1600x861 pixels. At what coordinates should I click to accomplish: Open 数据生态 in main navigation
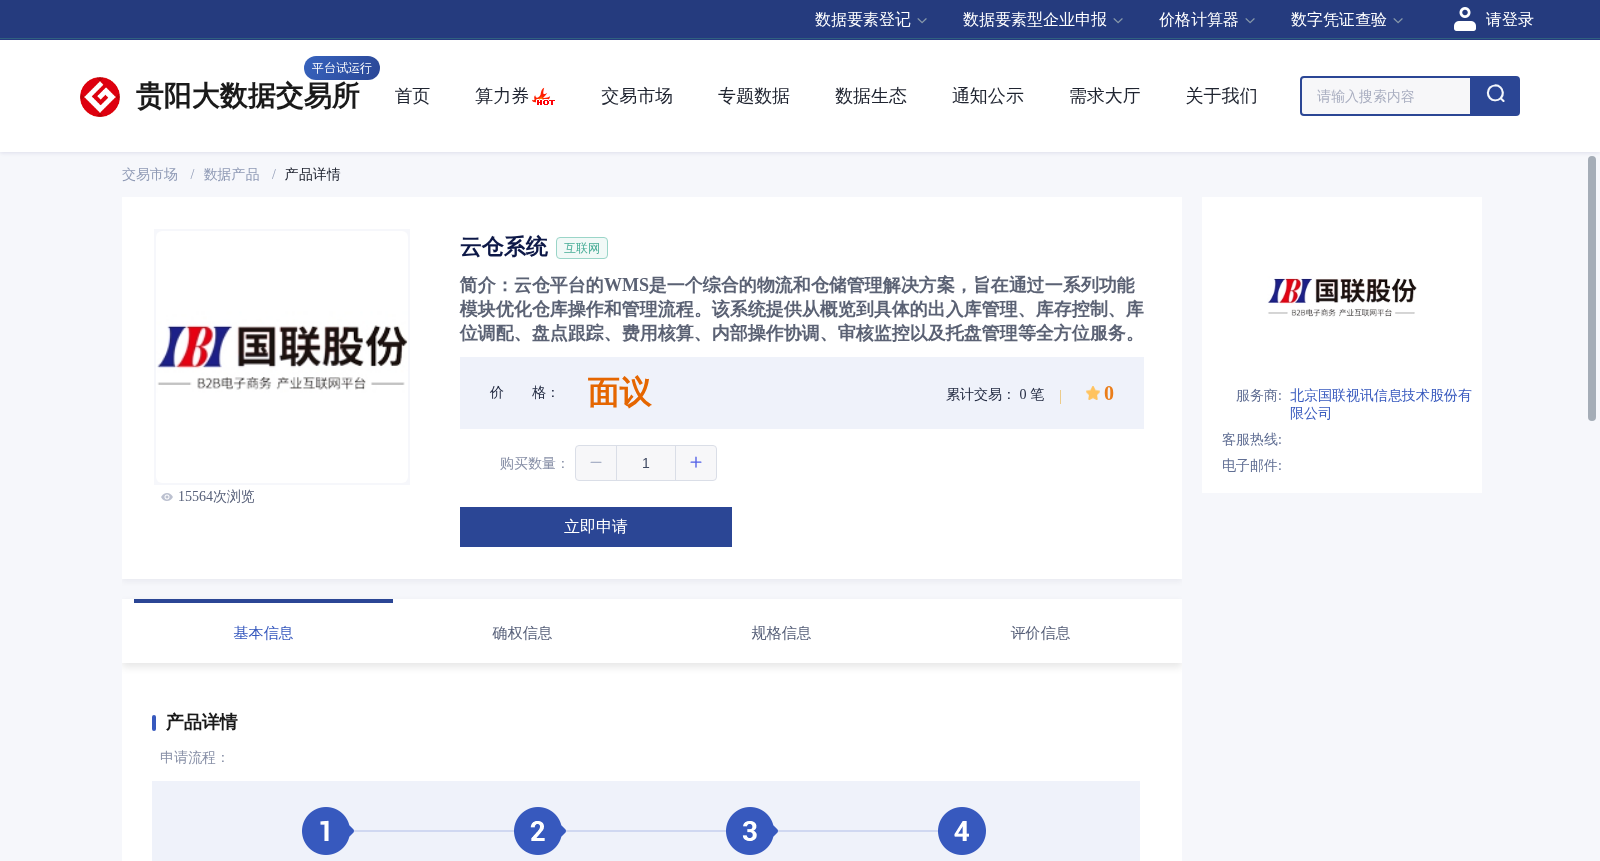click(871, 96)
